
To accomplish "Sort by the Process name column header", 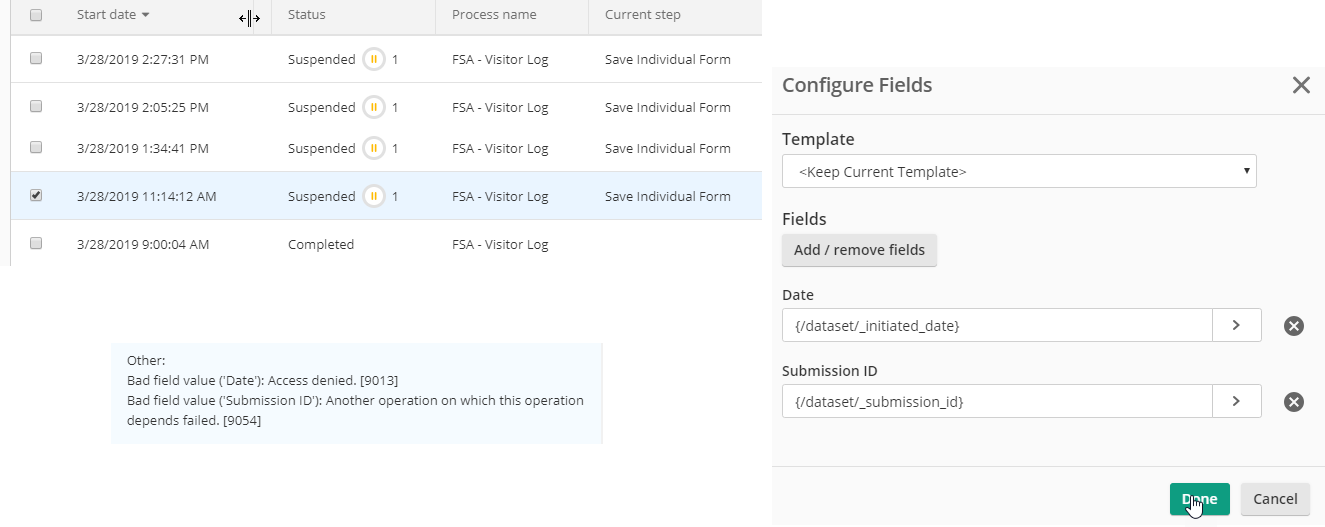I will click(494, 15).
